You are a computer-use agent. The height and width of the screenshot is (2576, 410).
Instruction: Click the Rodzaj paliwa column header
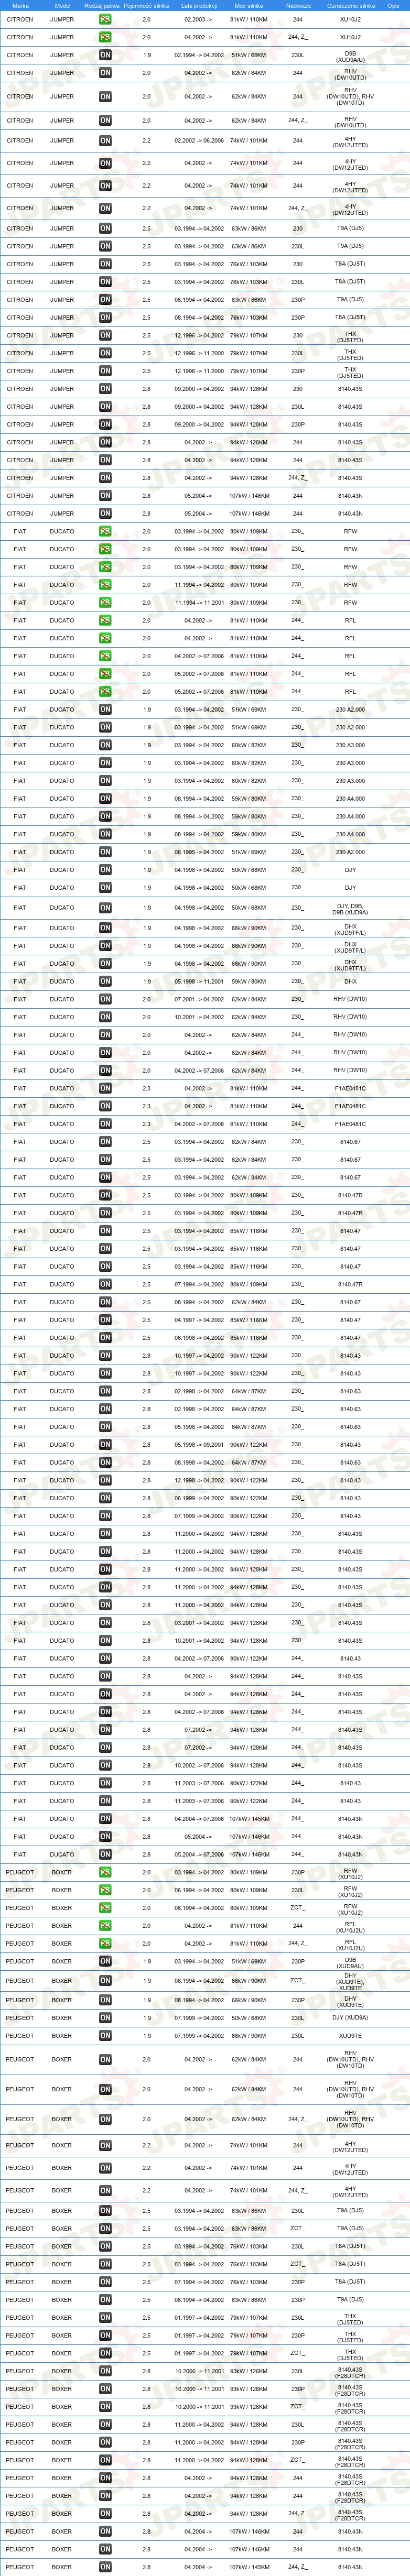tap(102, 5)
